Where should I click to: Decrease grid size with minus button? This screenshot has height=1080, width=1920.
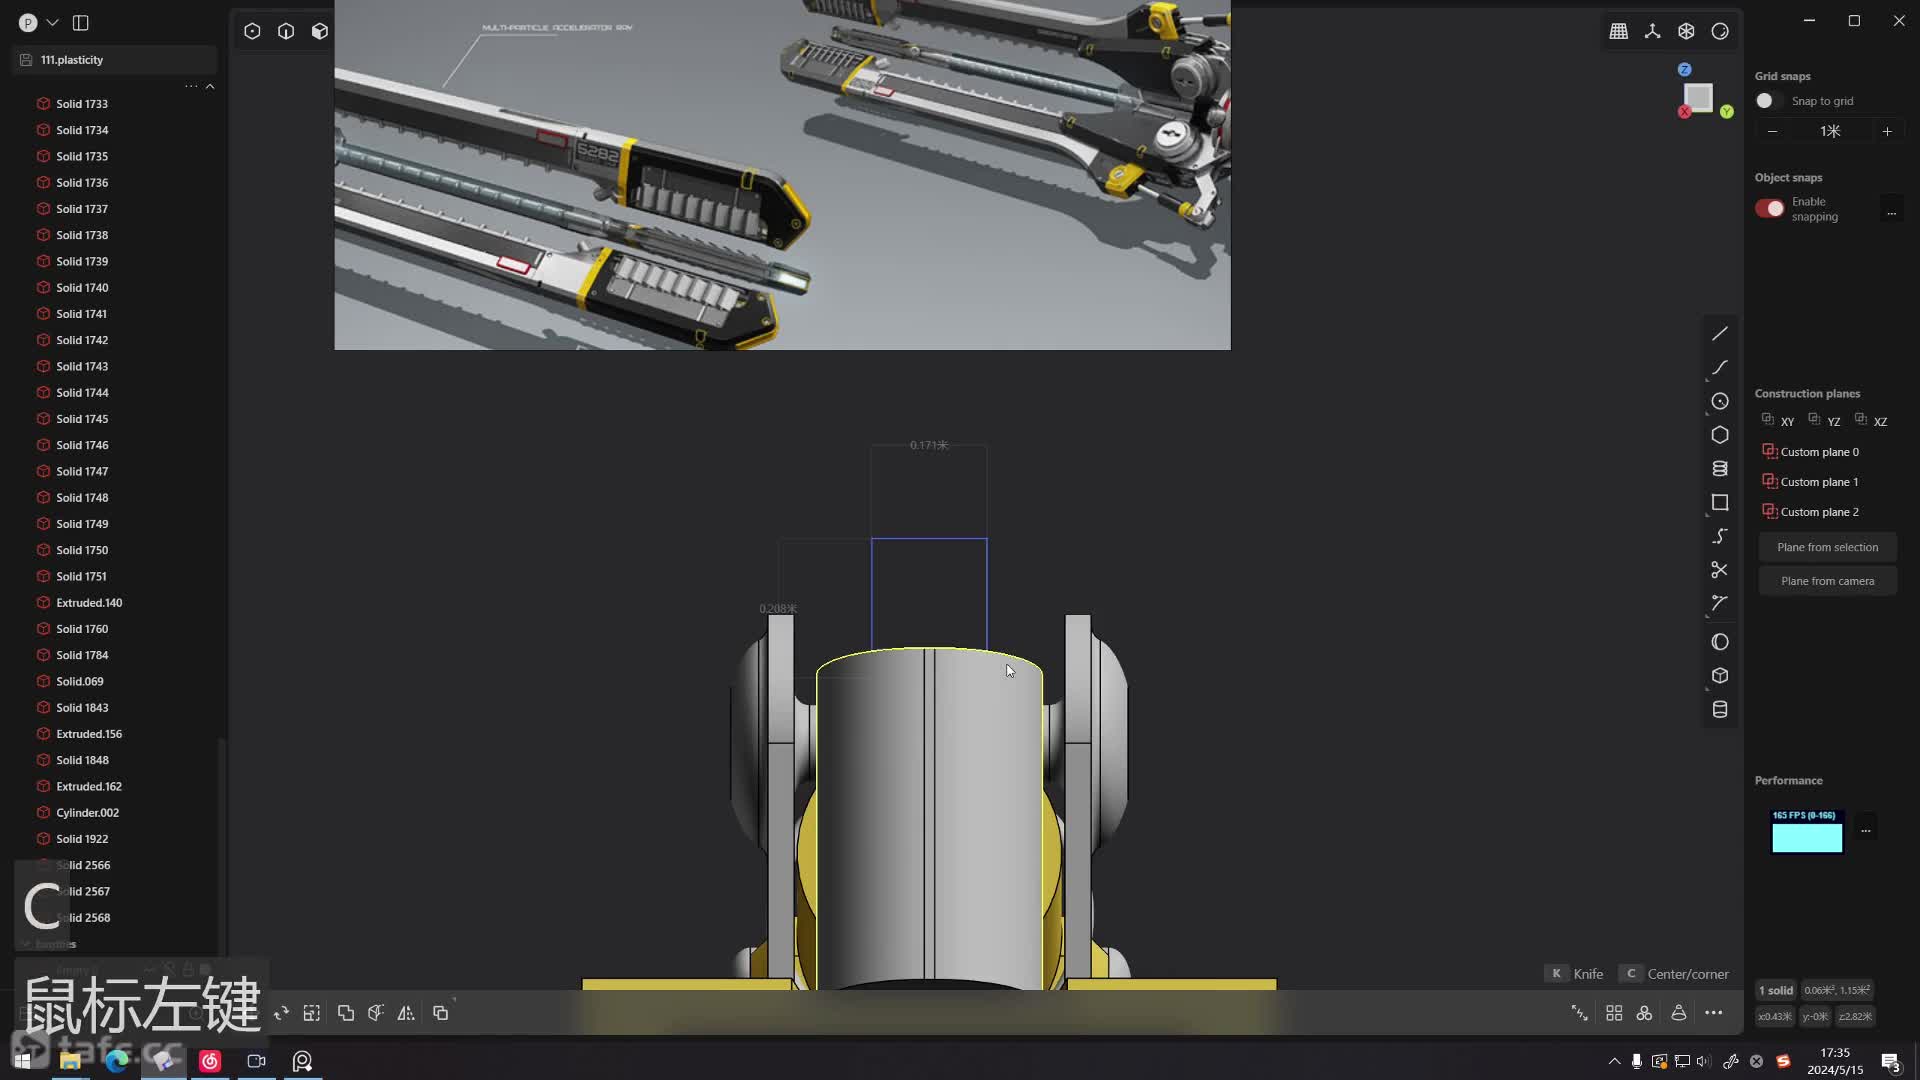point(1773,131)
